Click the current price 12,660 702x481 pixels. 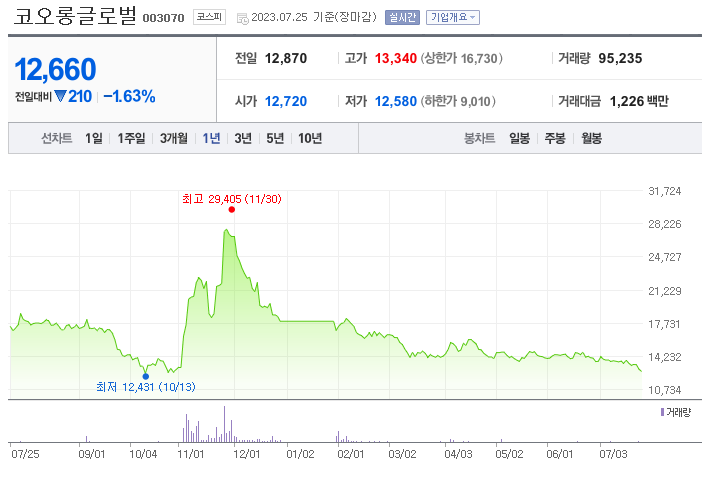tap(55, 69)
